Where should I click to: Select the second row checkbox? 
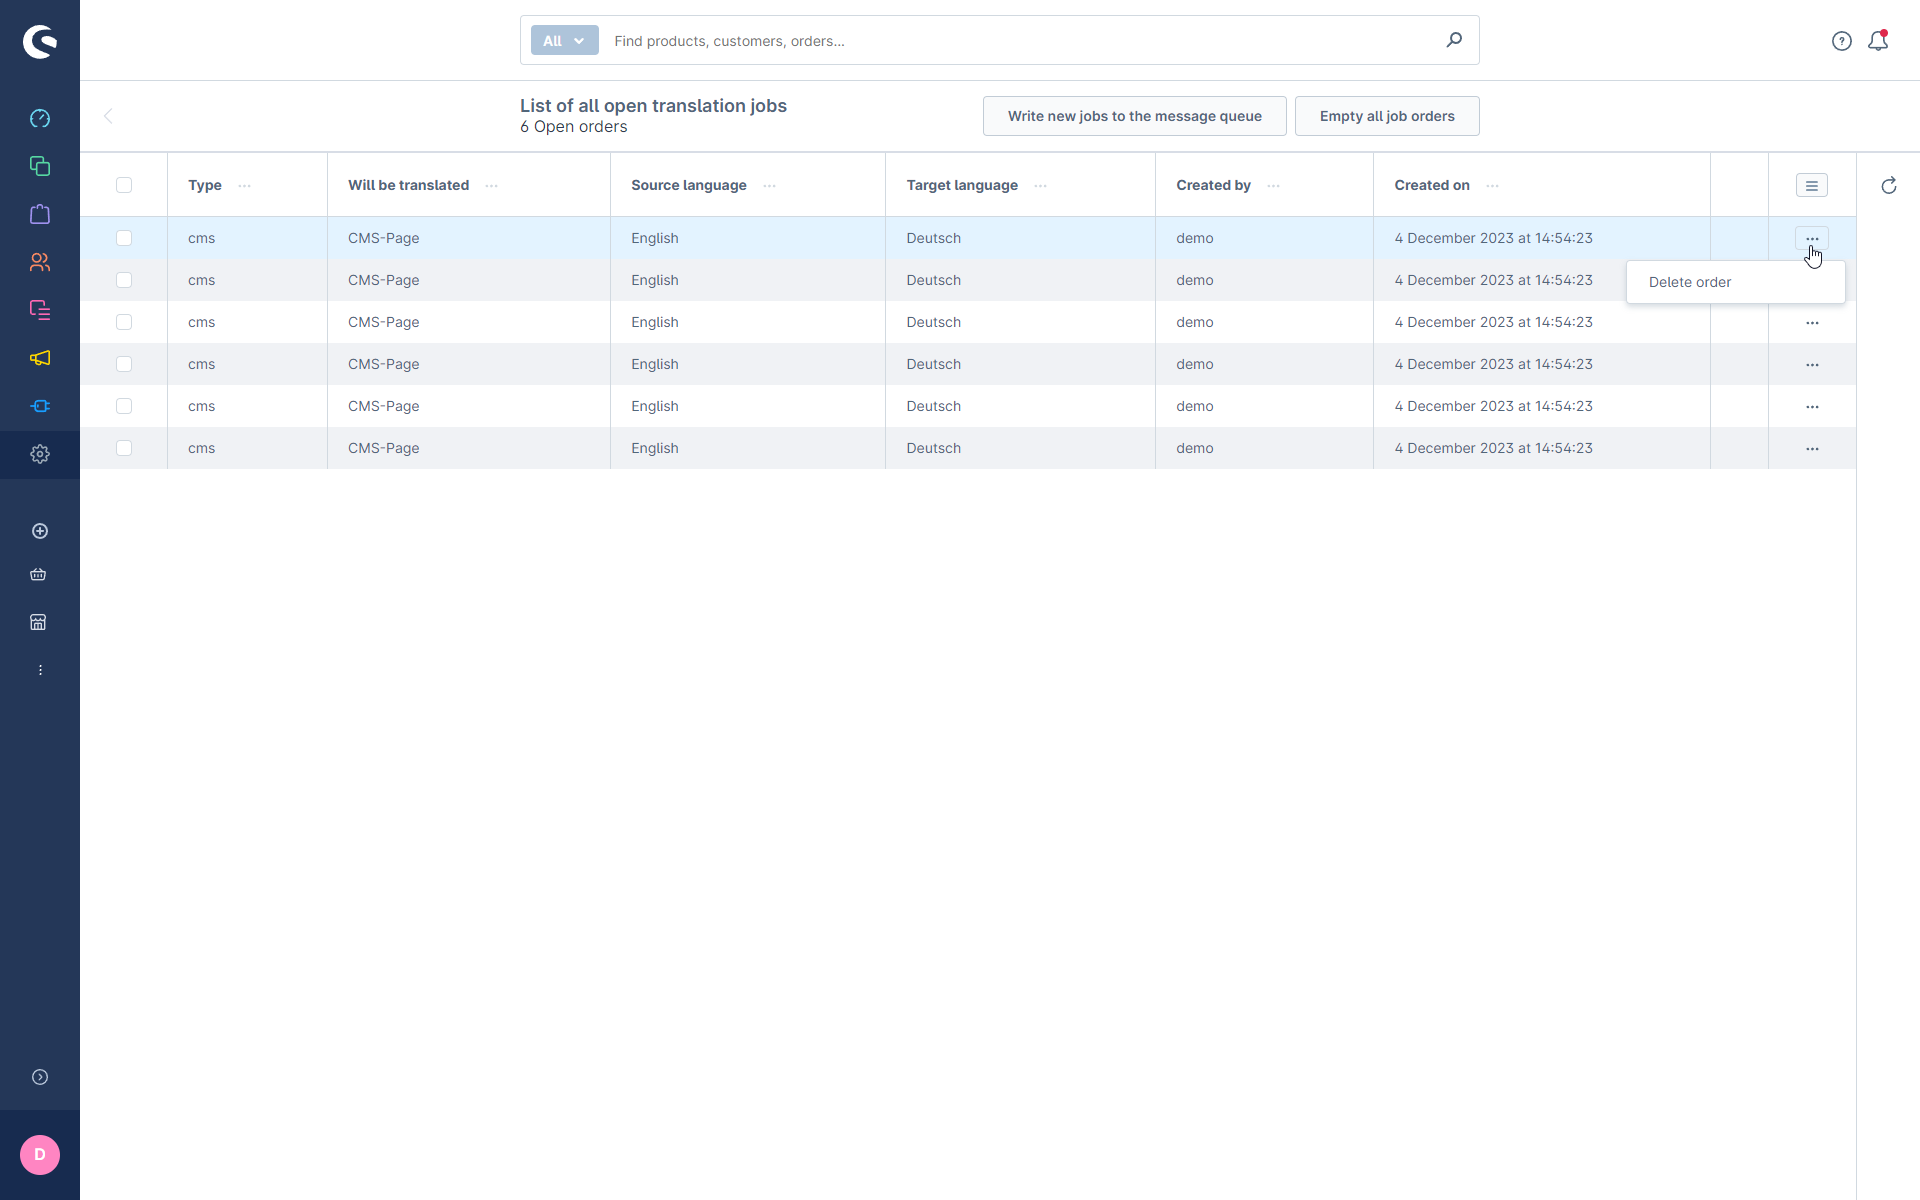click(x=124, y=280)
